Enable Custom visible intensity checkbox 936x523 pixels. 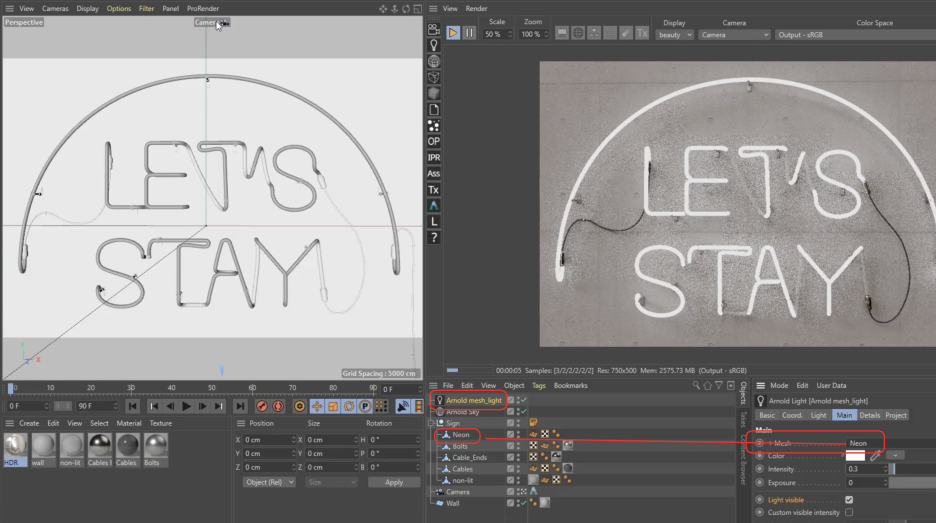click(x=849, y=512)
